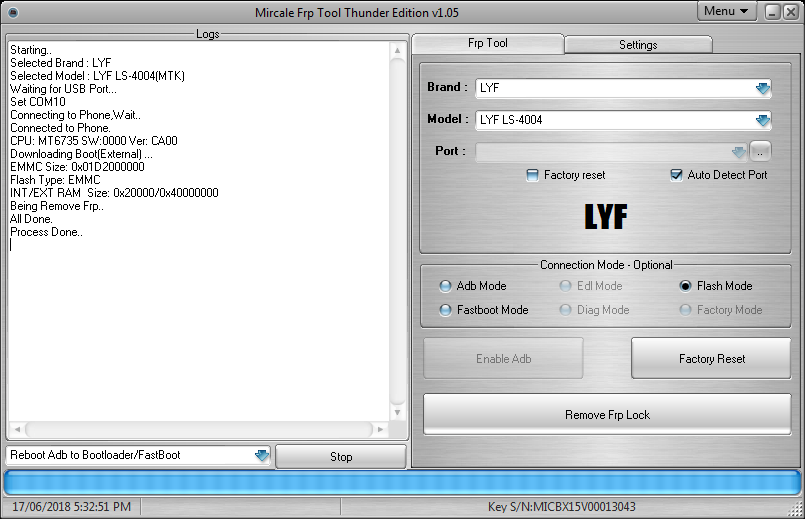Click the Brand field showing LYF

pos(623,88)
